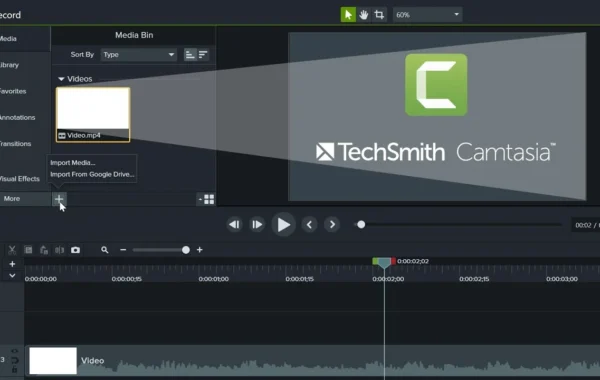Select the Video.mp4 thumbnail
This screenshot has height=380, width=600.
[x=93, y=114]
